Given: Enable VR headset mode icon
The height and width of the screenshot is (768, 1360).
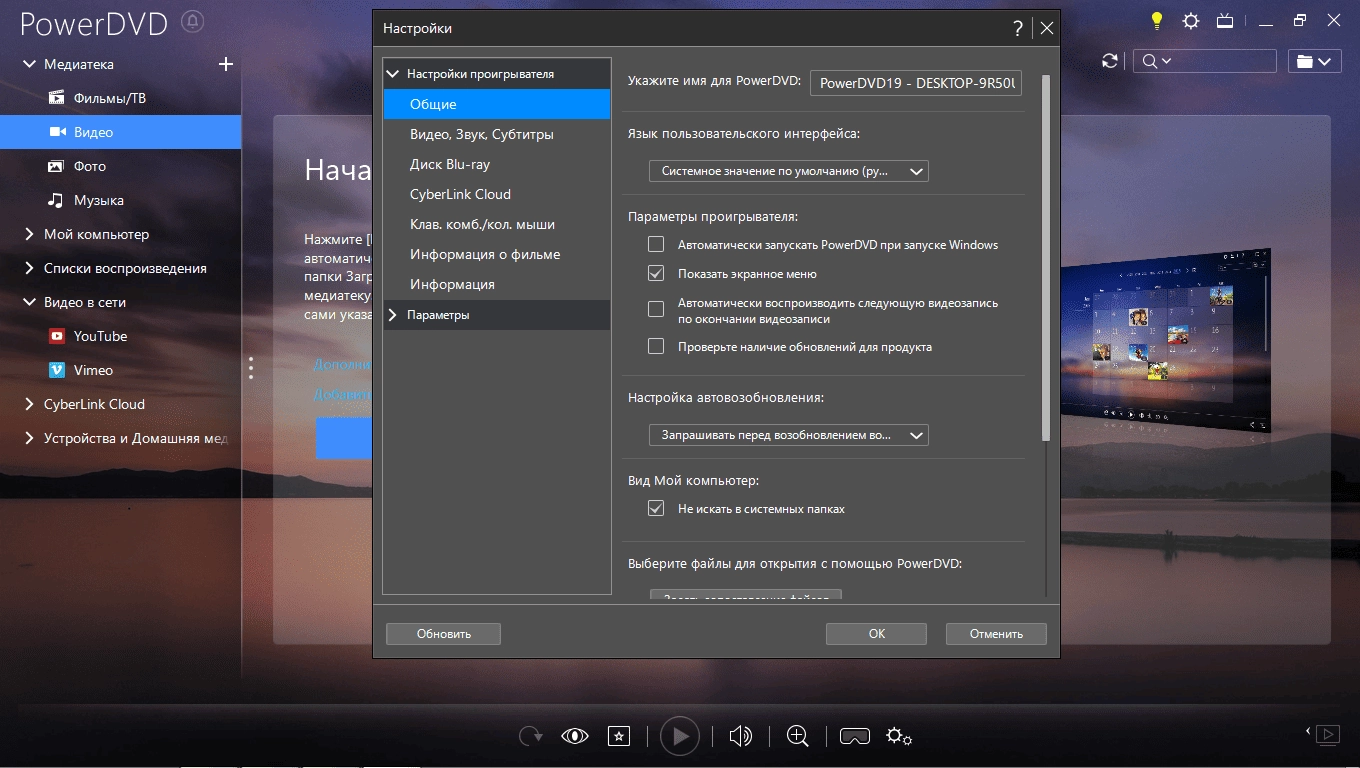Looking at the screenshot, I should (x=854, y=737).
